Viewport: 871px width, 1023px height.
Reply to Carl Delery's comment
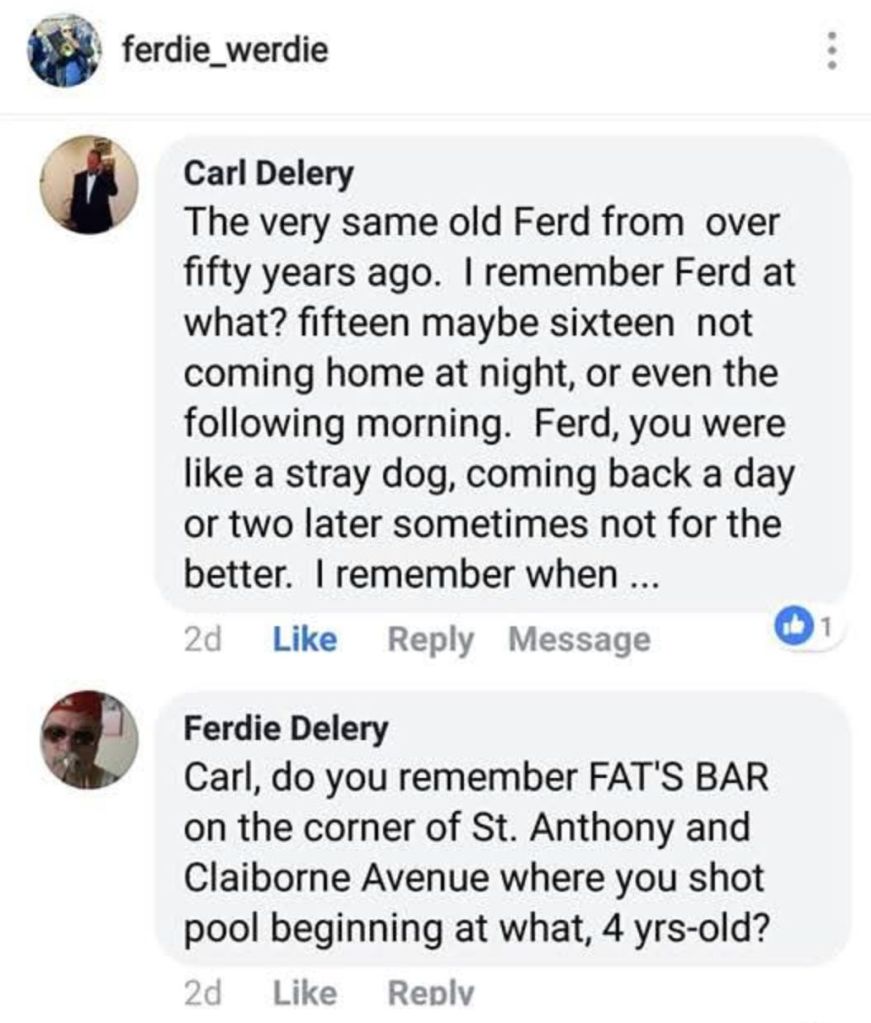pyautogui.click(x=430, y=639)
